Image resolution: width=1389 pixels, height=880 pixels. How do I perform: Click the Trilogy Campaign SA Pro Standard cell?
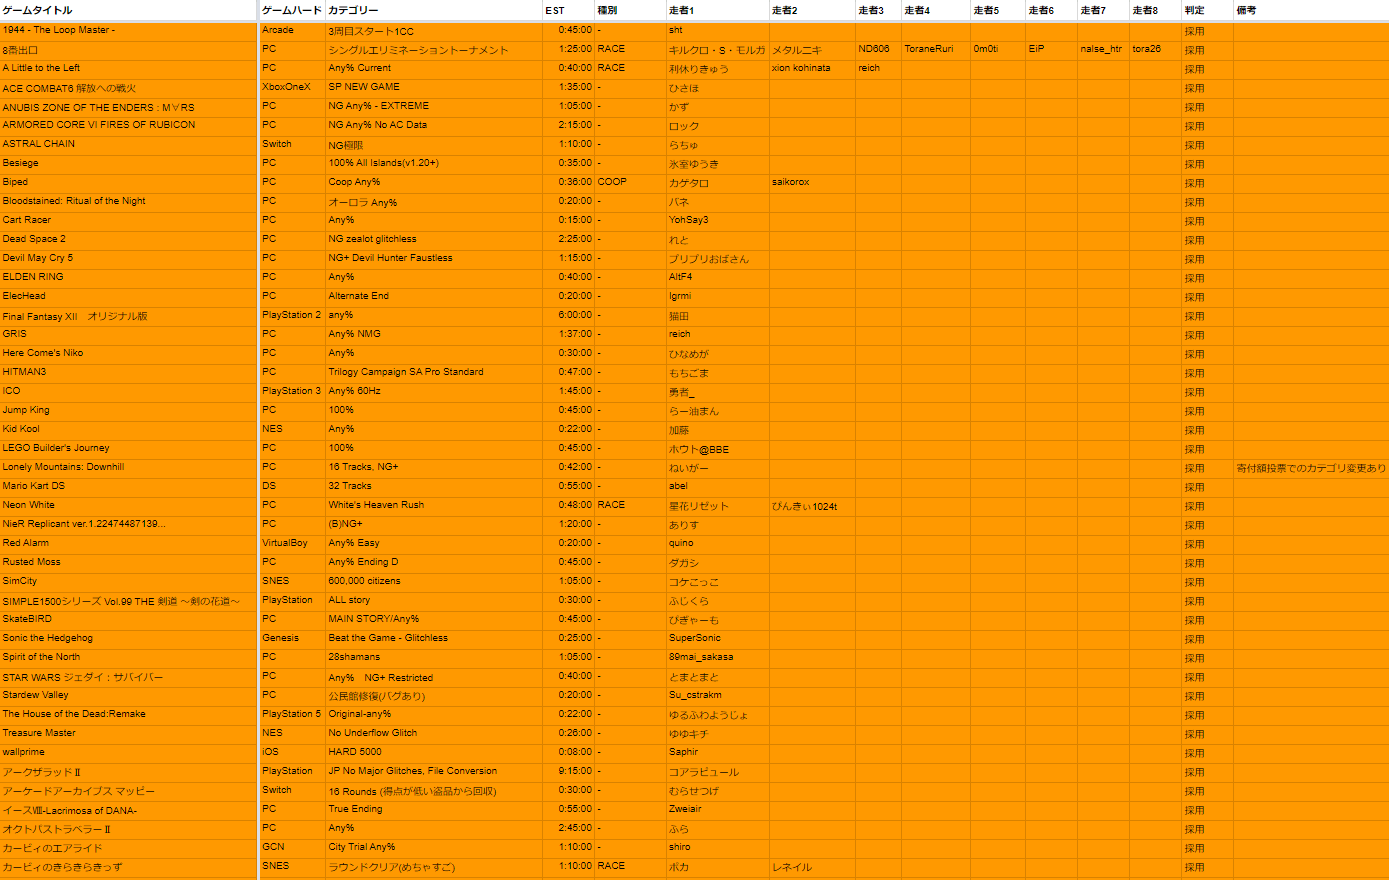(434, 373)
